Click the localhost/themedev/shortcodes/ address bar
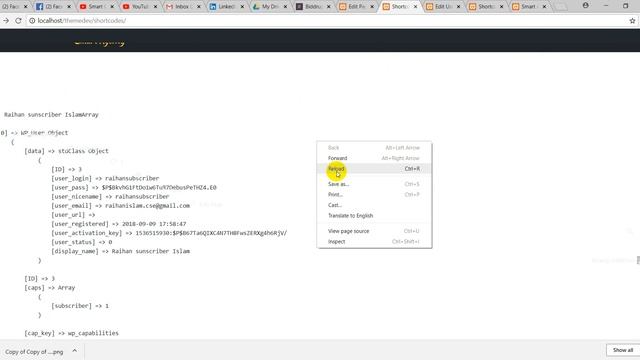 click(x=327, y=20)
